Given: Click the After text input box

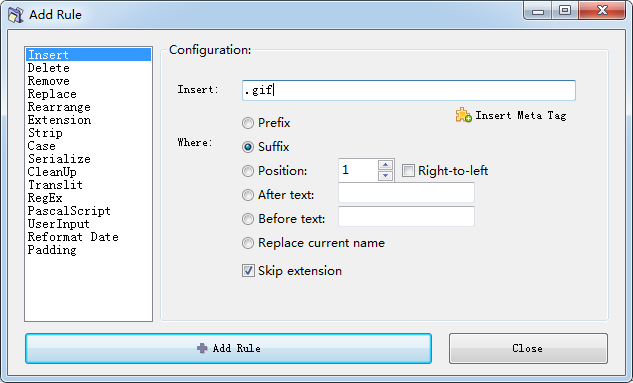Looking at the screenshot, I should [406, 193].
